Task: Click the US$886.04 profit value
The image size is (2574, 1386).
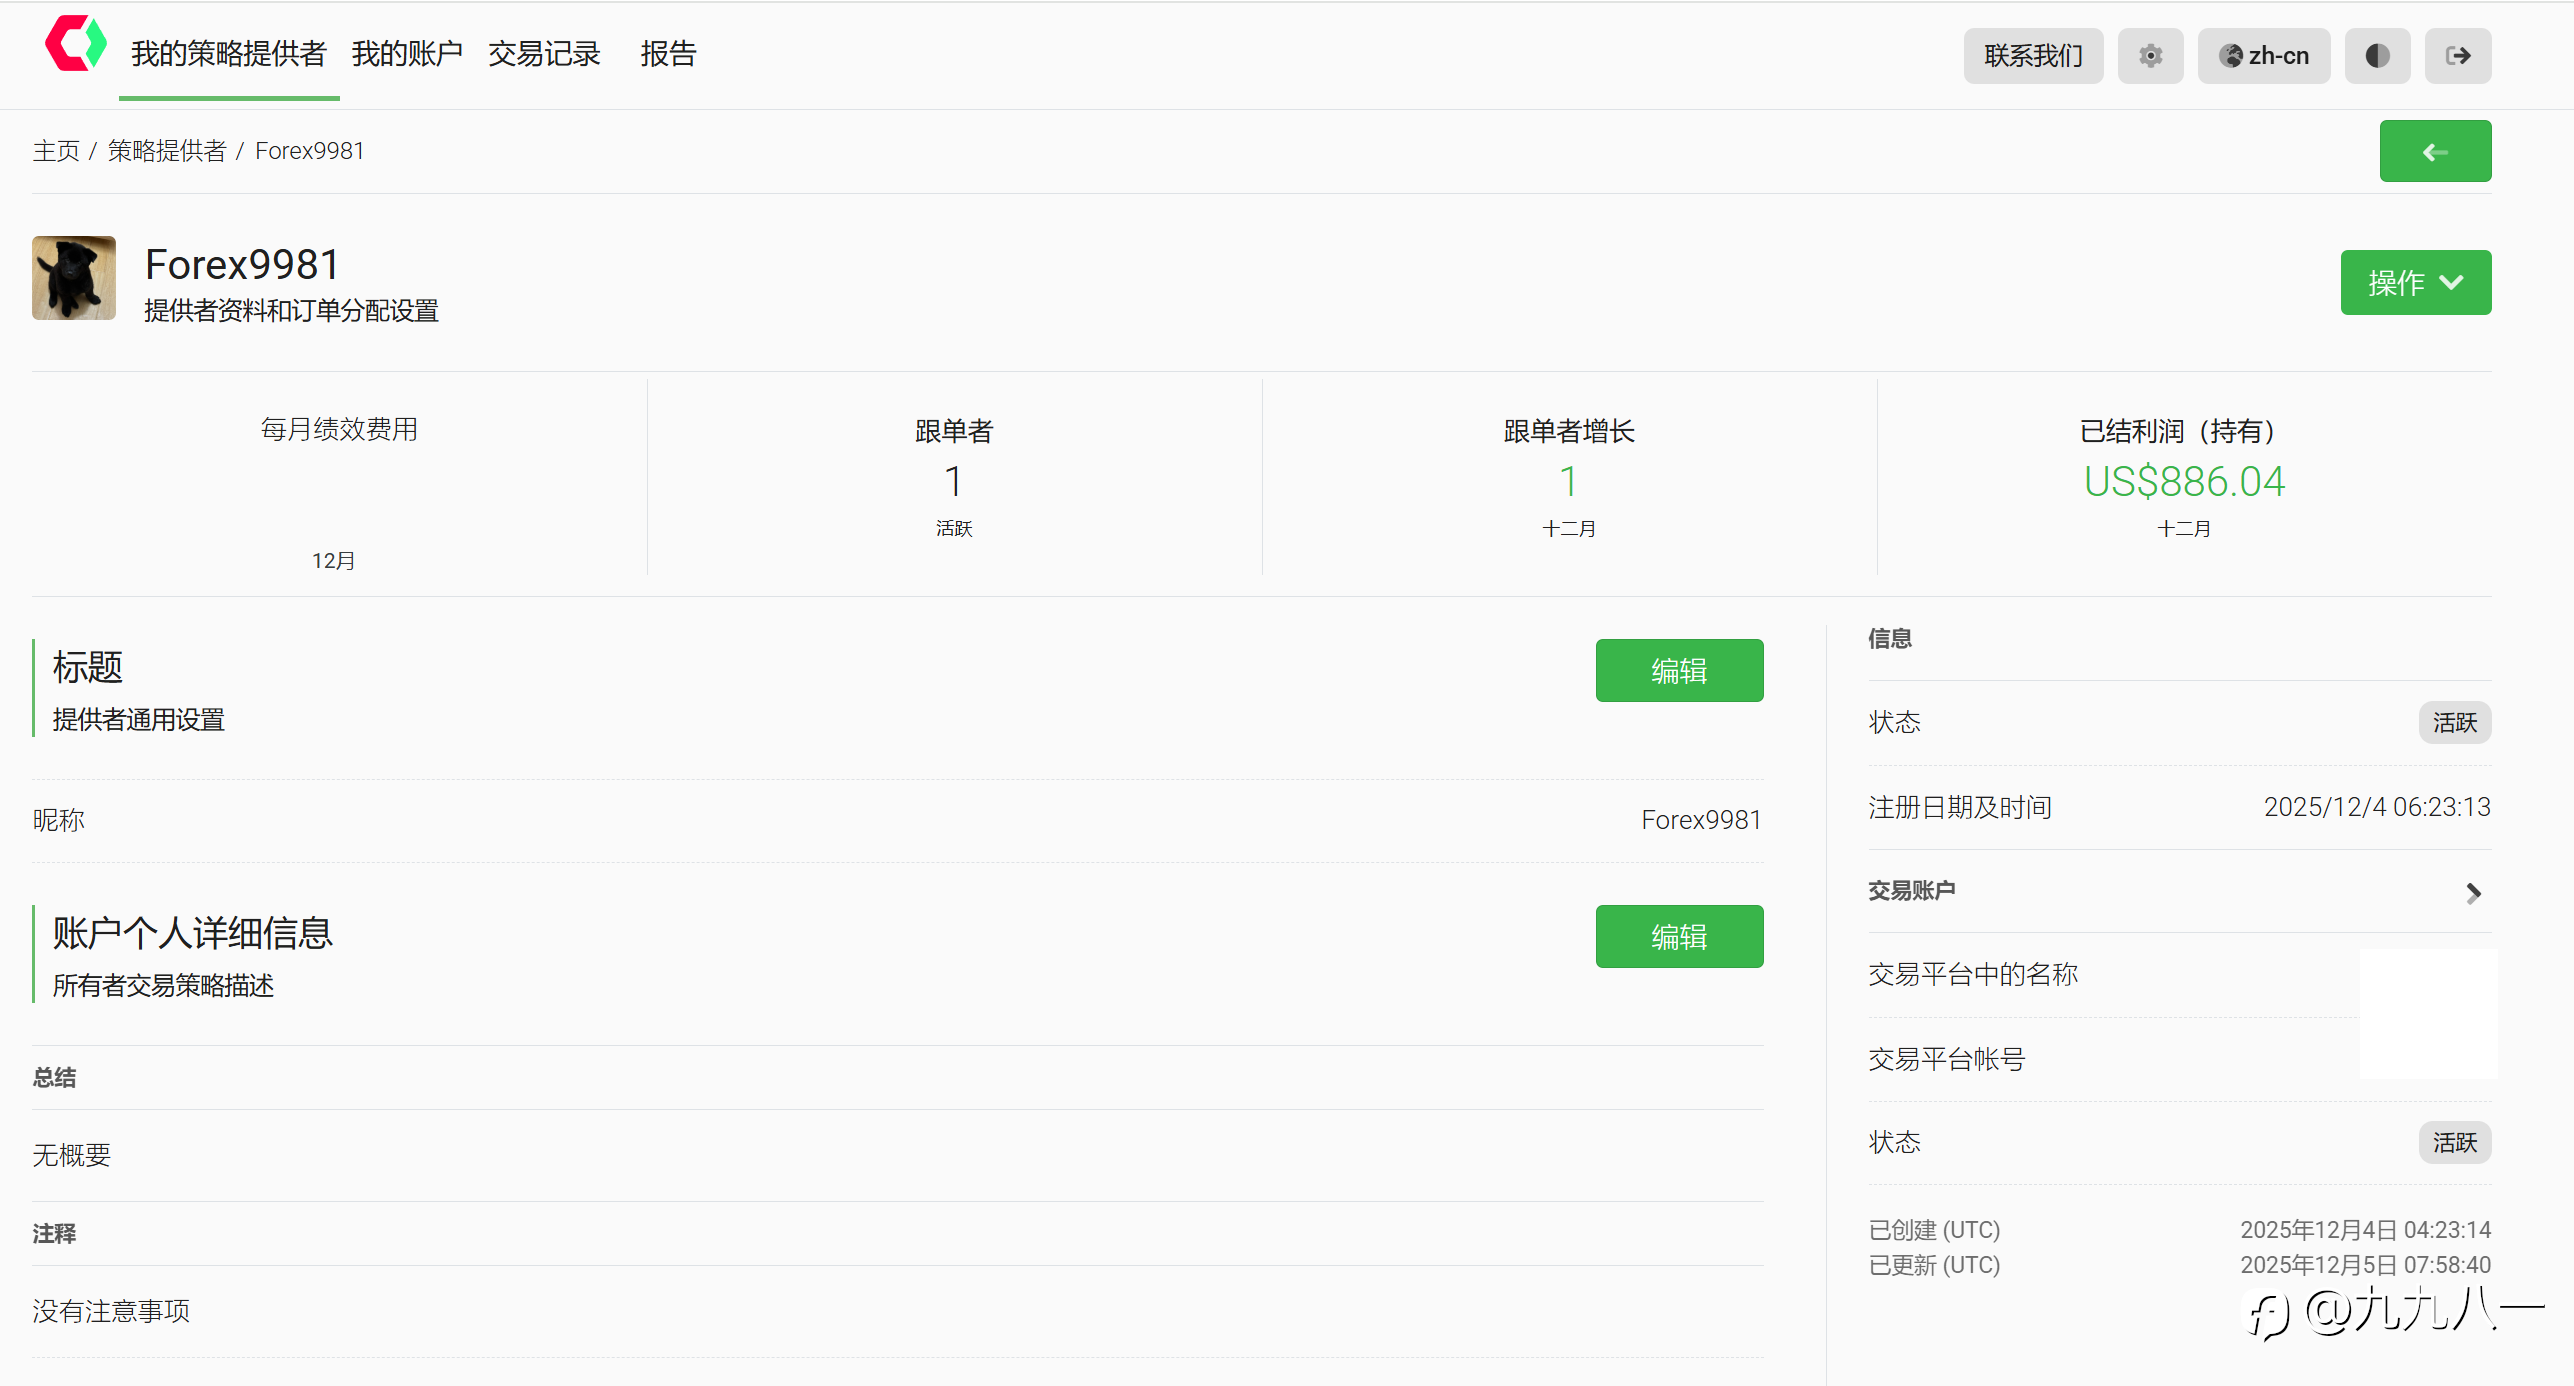Action: coord(2183,482)
